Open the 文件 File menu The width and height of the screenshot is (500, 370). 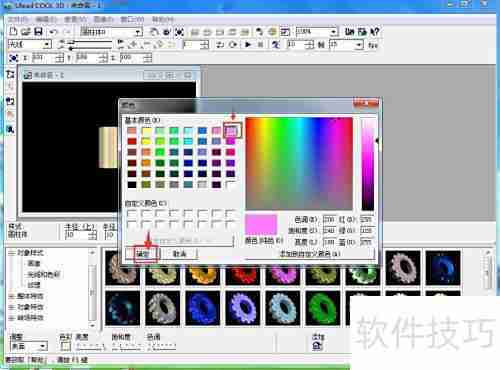pyautogui.click(x=18, y=19)
